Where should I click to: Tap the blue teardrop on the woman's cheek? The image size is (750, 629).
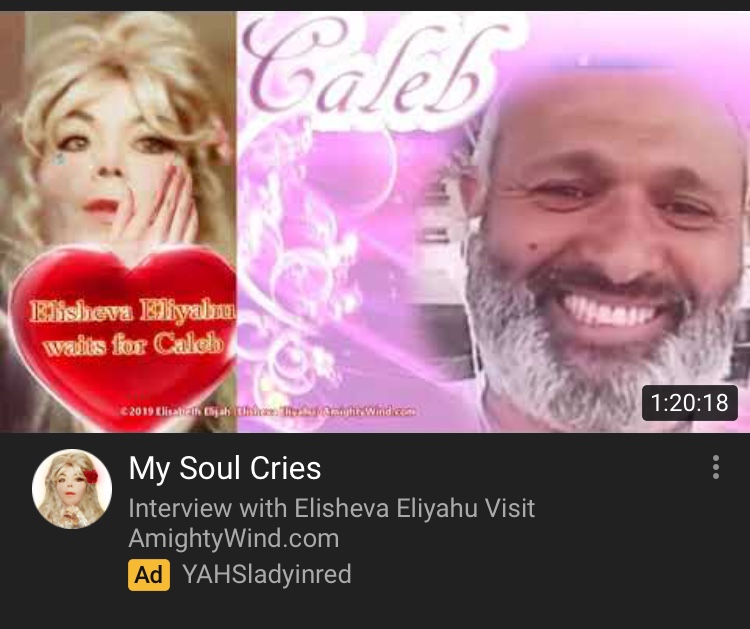(x=59, y=158)
